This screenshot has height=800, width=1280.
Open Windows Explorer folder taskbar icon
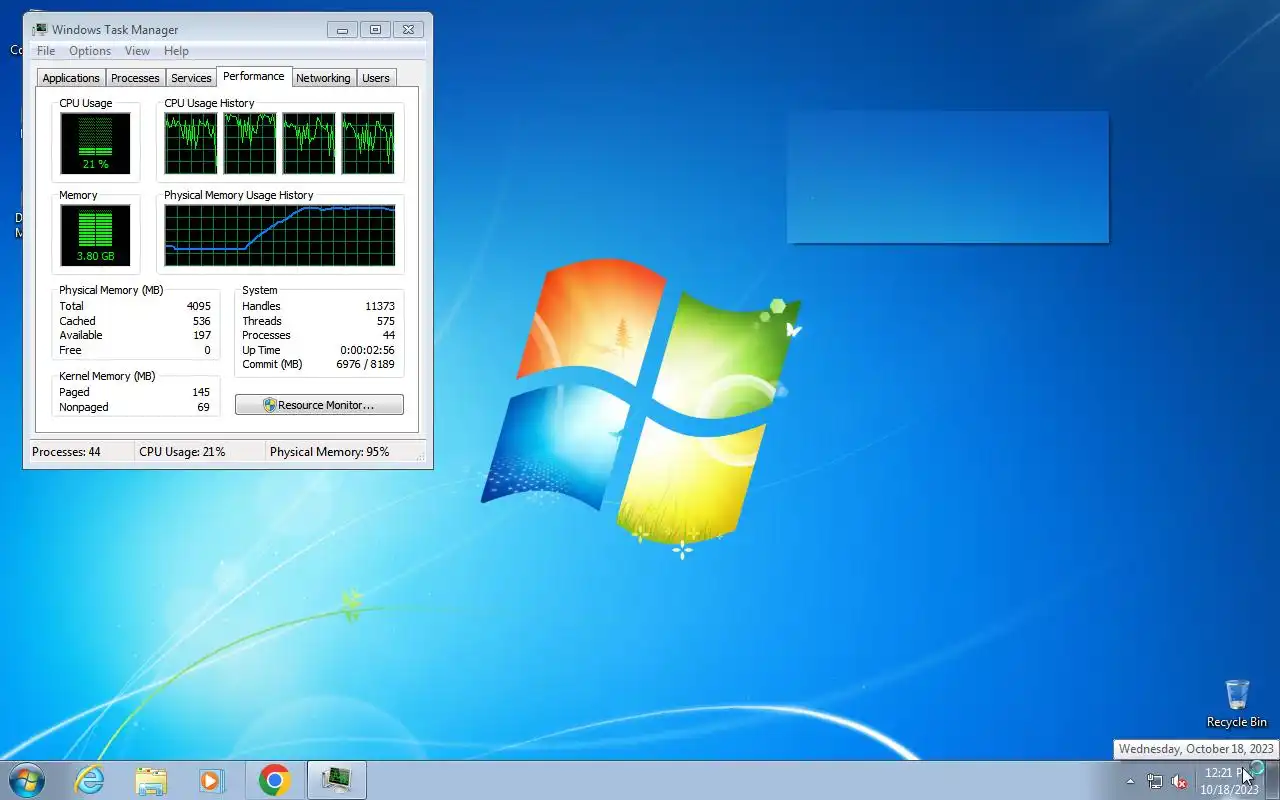pos(151,780)
